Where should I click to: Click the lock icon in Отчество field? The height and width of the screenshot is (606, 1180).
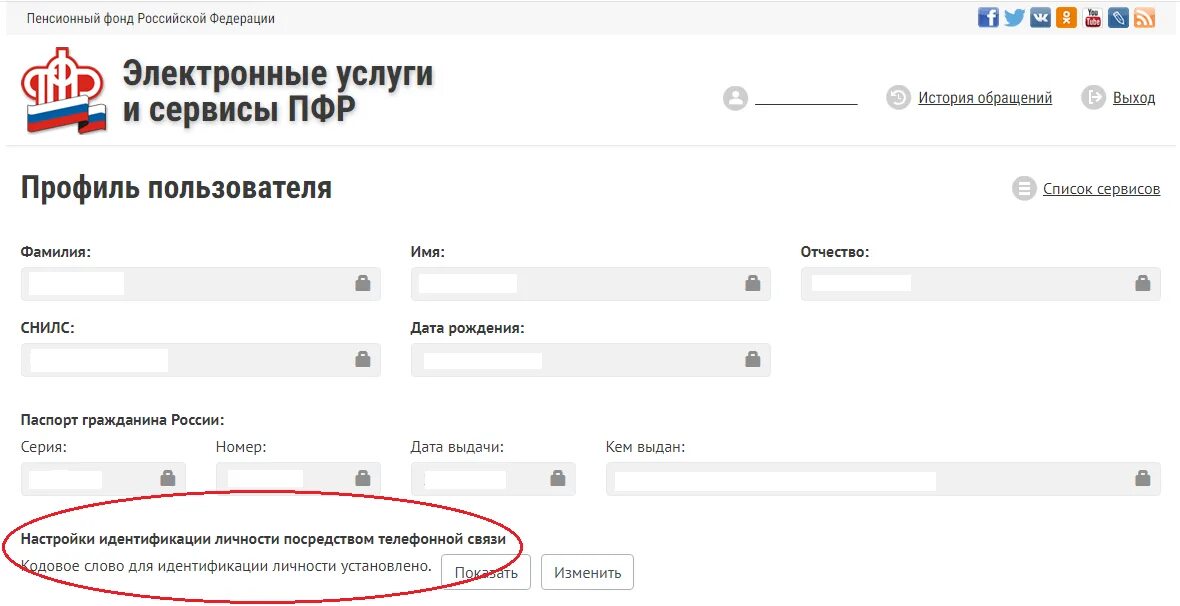[1142, 283]
